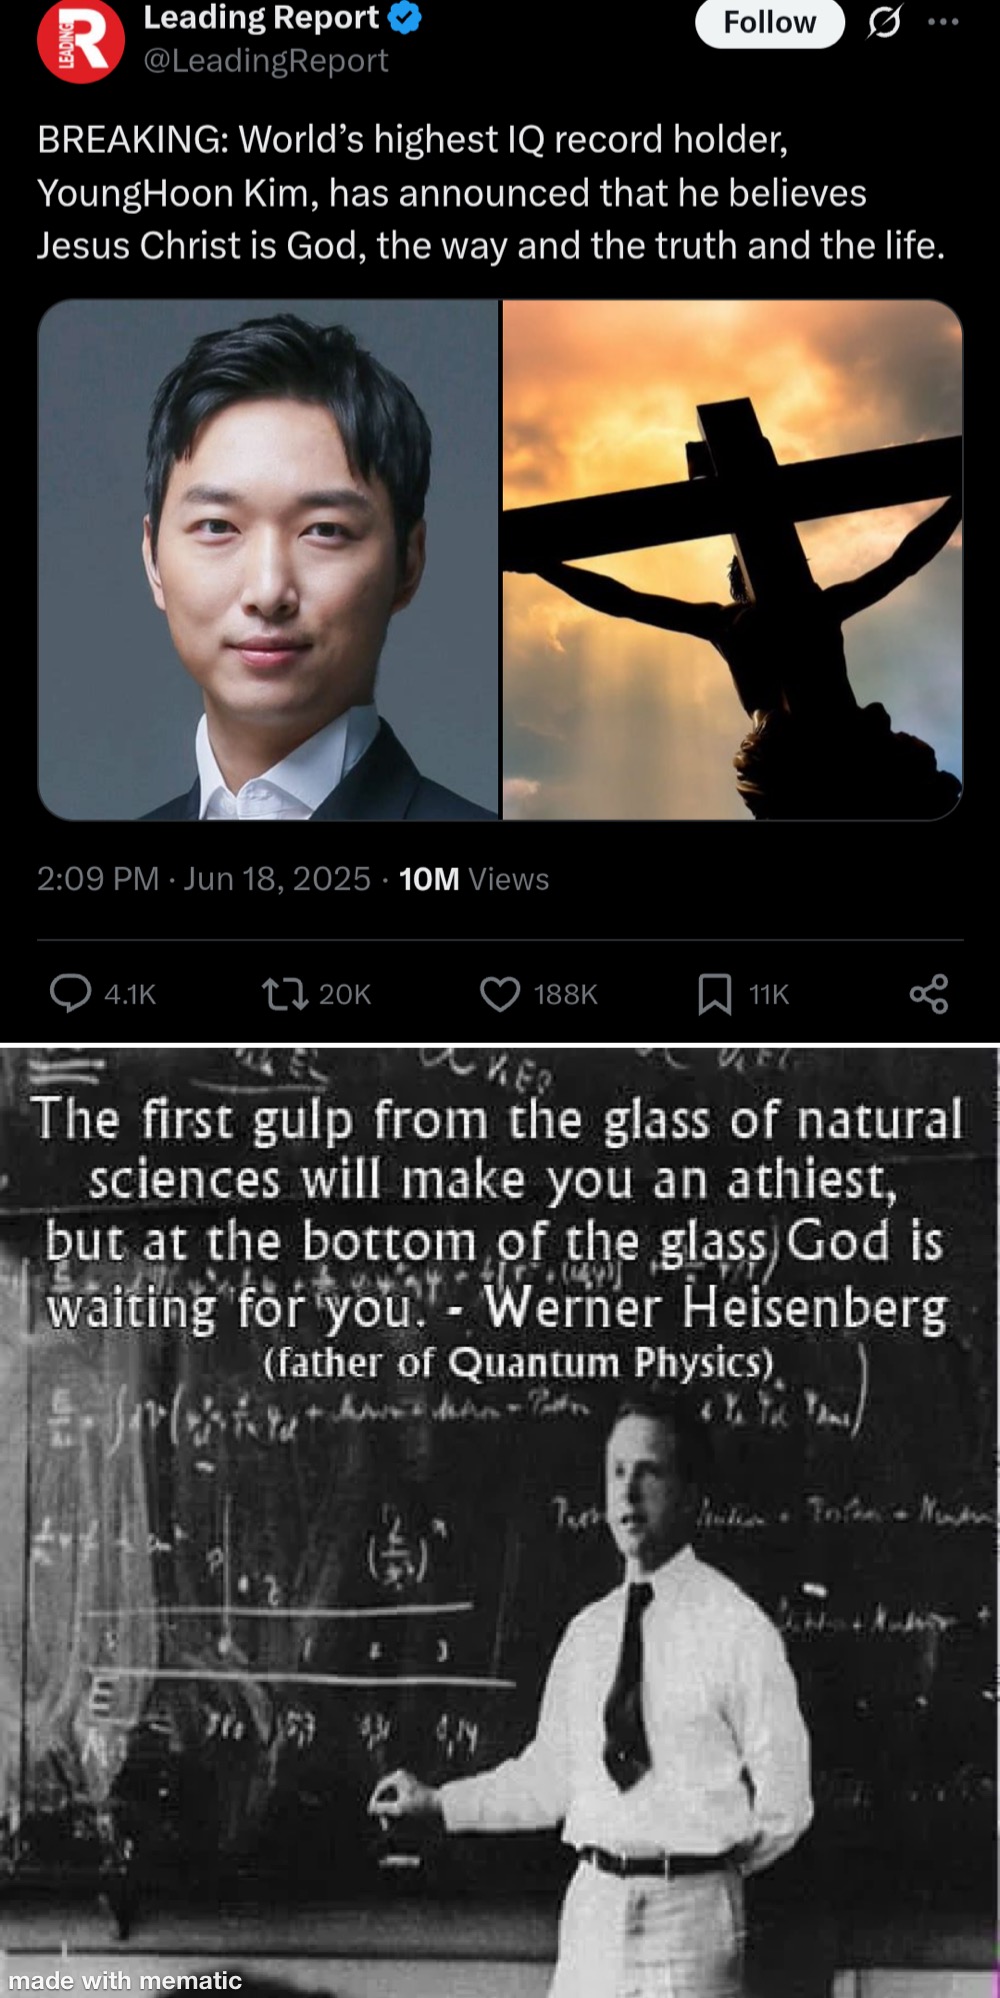Open the YoungHoon Kim portrait photo
Viewport: 1000px width, 1998px height.
click(x=268, y=560)
